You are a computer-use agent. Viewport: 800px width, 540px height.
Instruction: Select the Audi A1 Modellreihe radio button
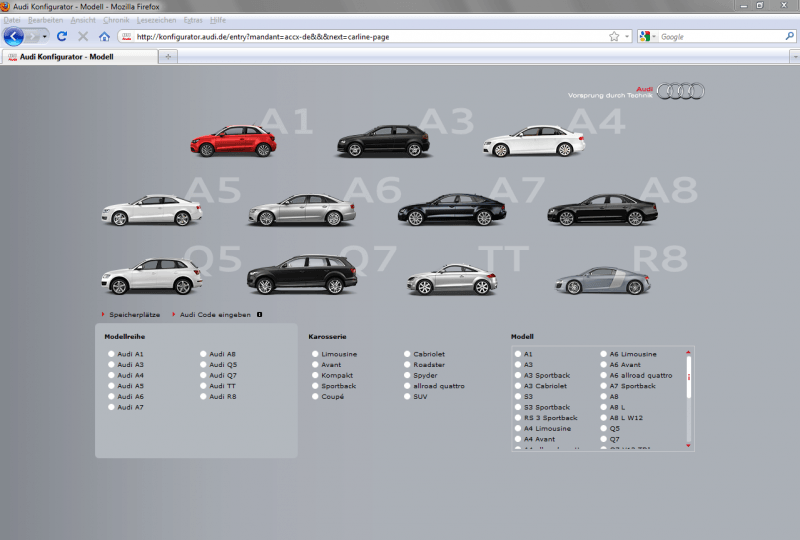click(111, 354)
